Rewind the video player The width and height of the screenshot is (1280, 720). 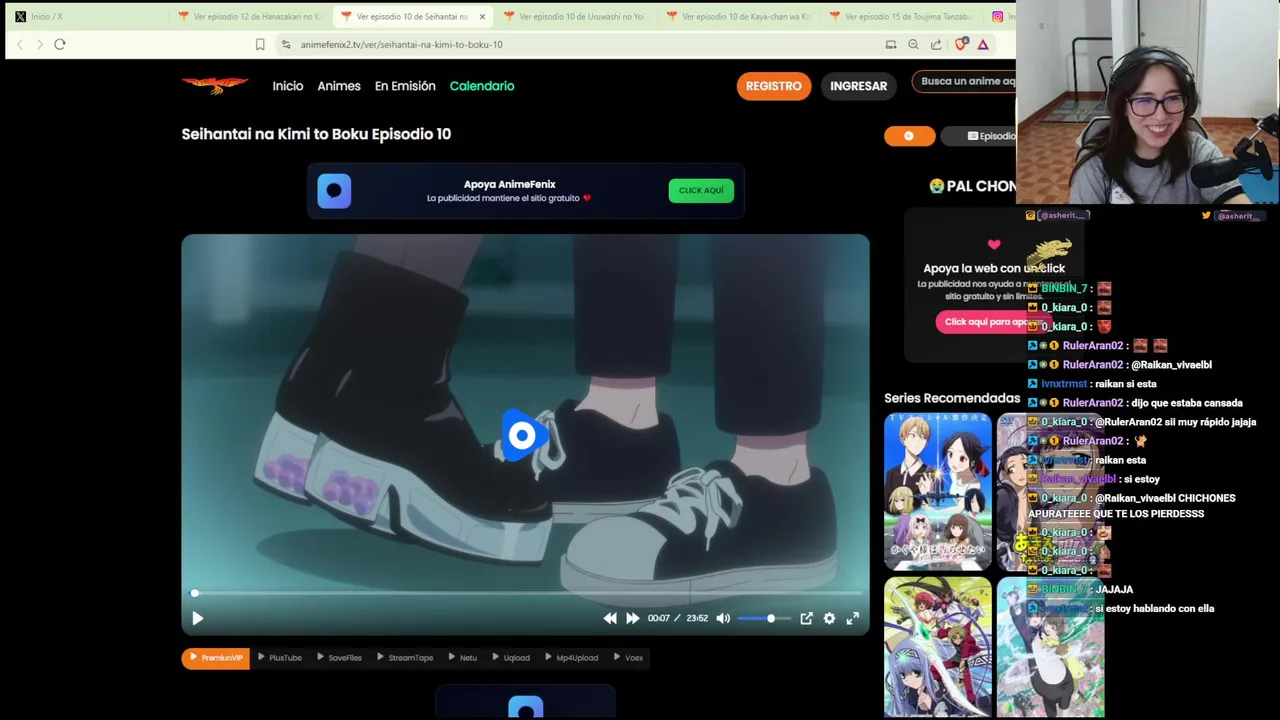pyautogui.click(x=610, y=619)
